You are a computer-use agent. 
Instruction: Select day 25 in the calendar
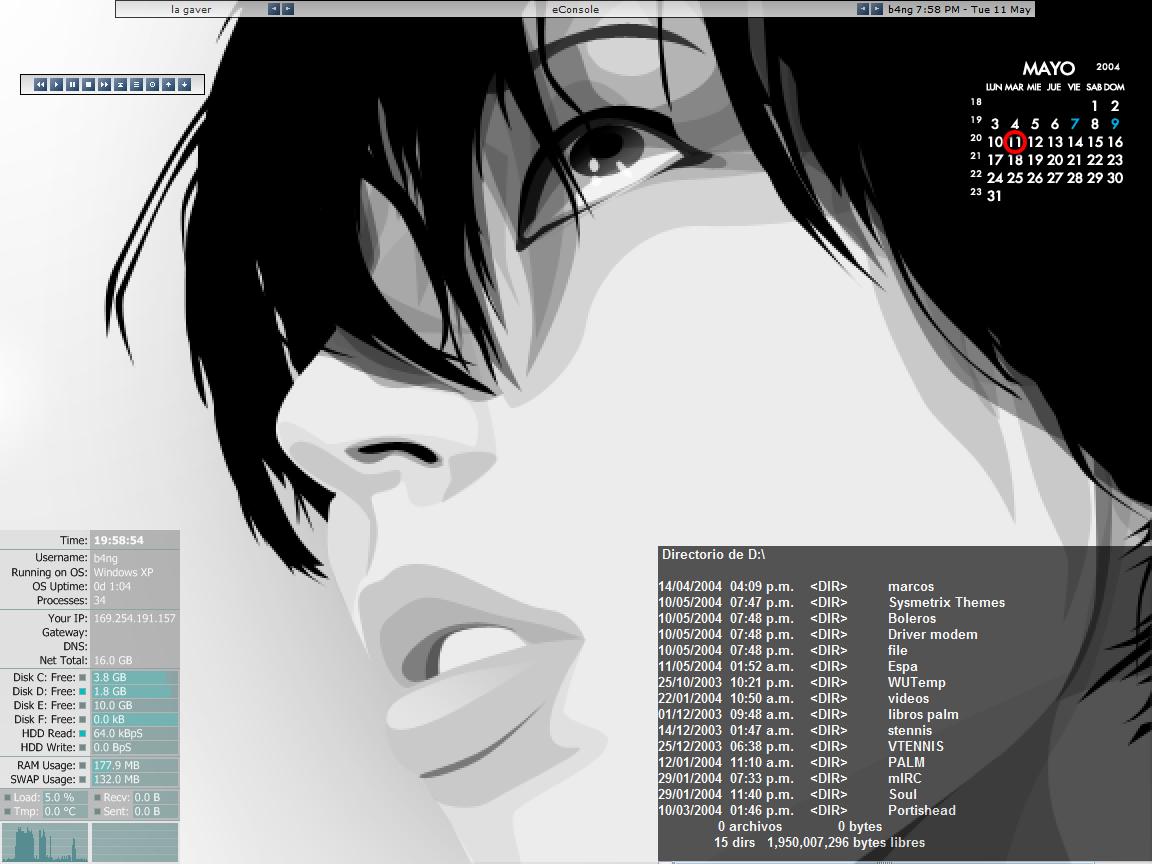pos(1015,178)
